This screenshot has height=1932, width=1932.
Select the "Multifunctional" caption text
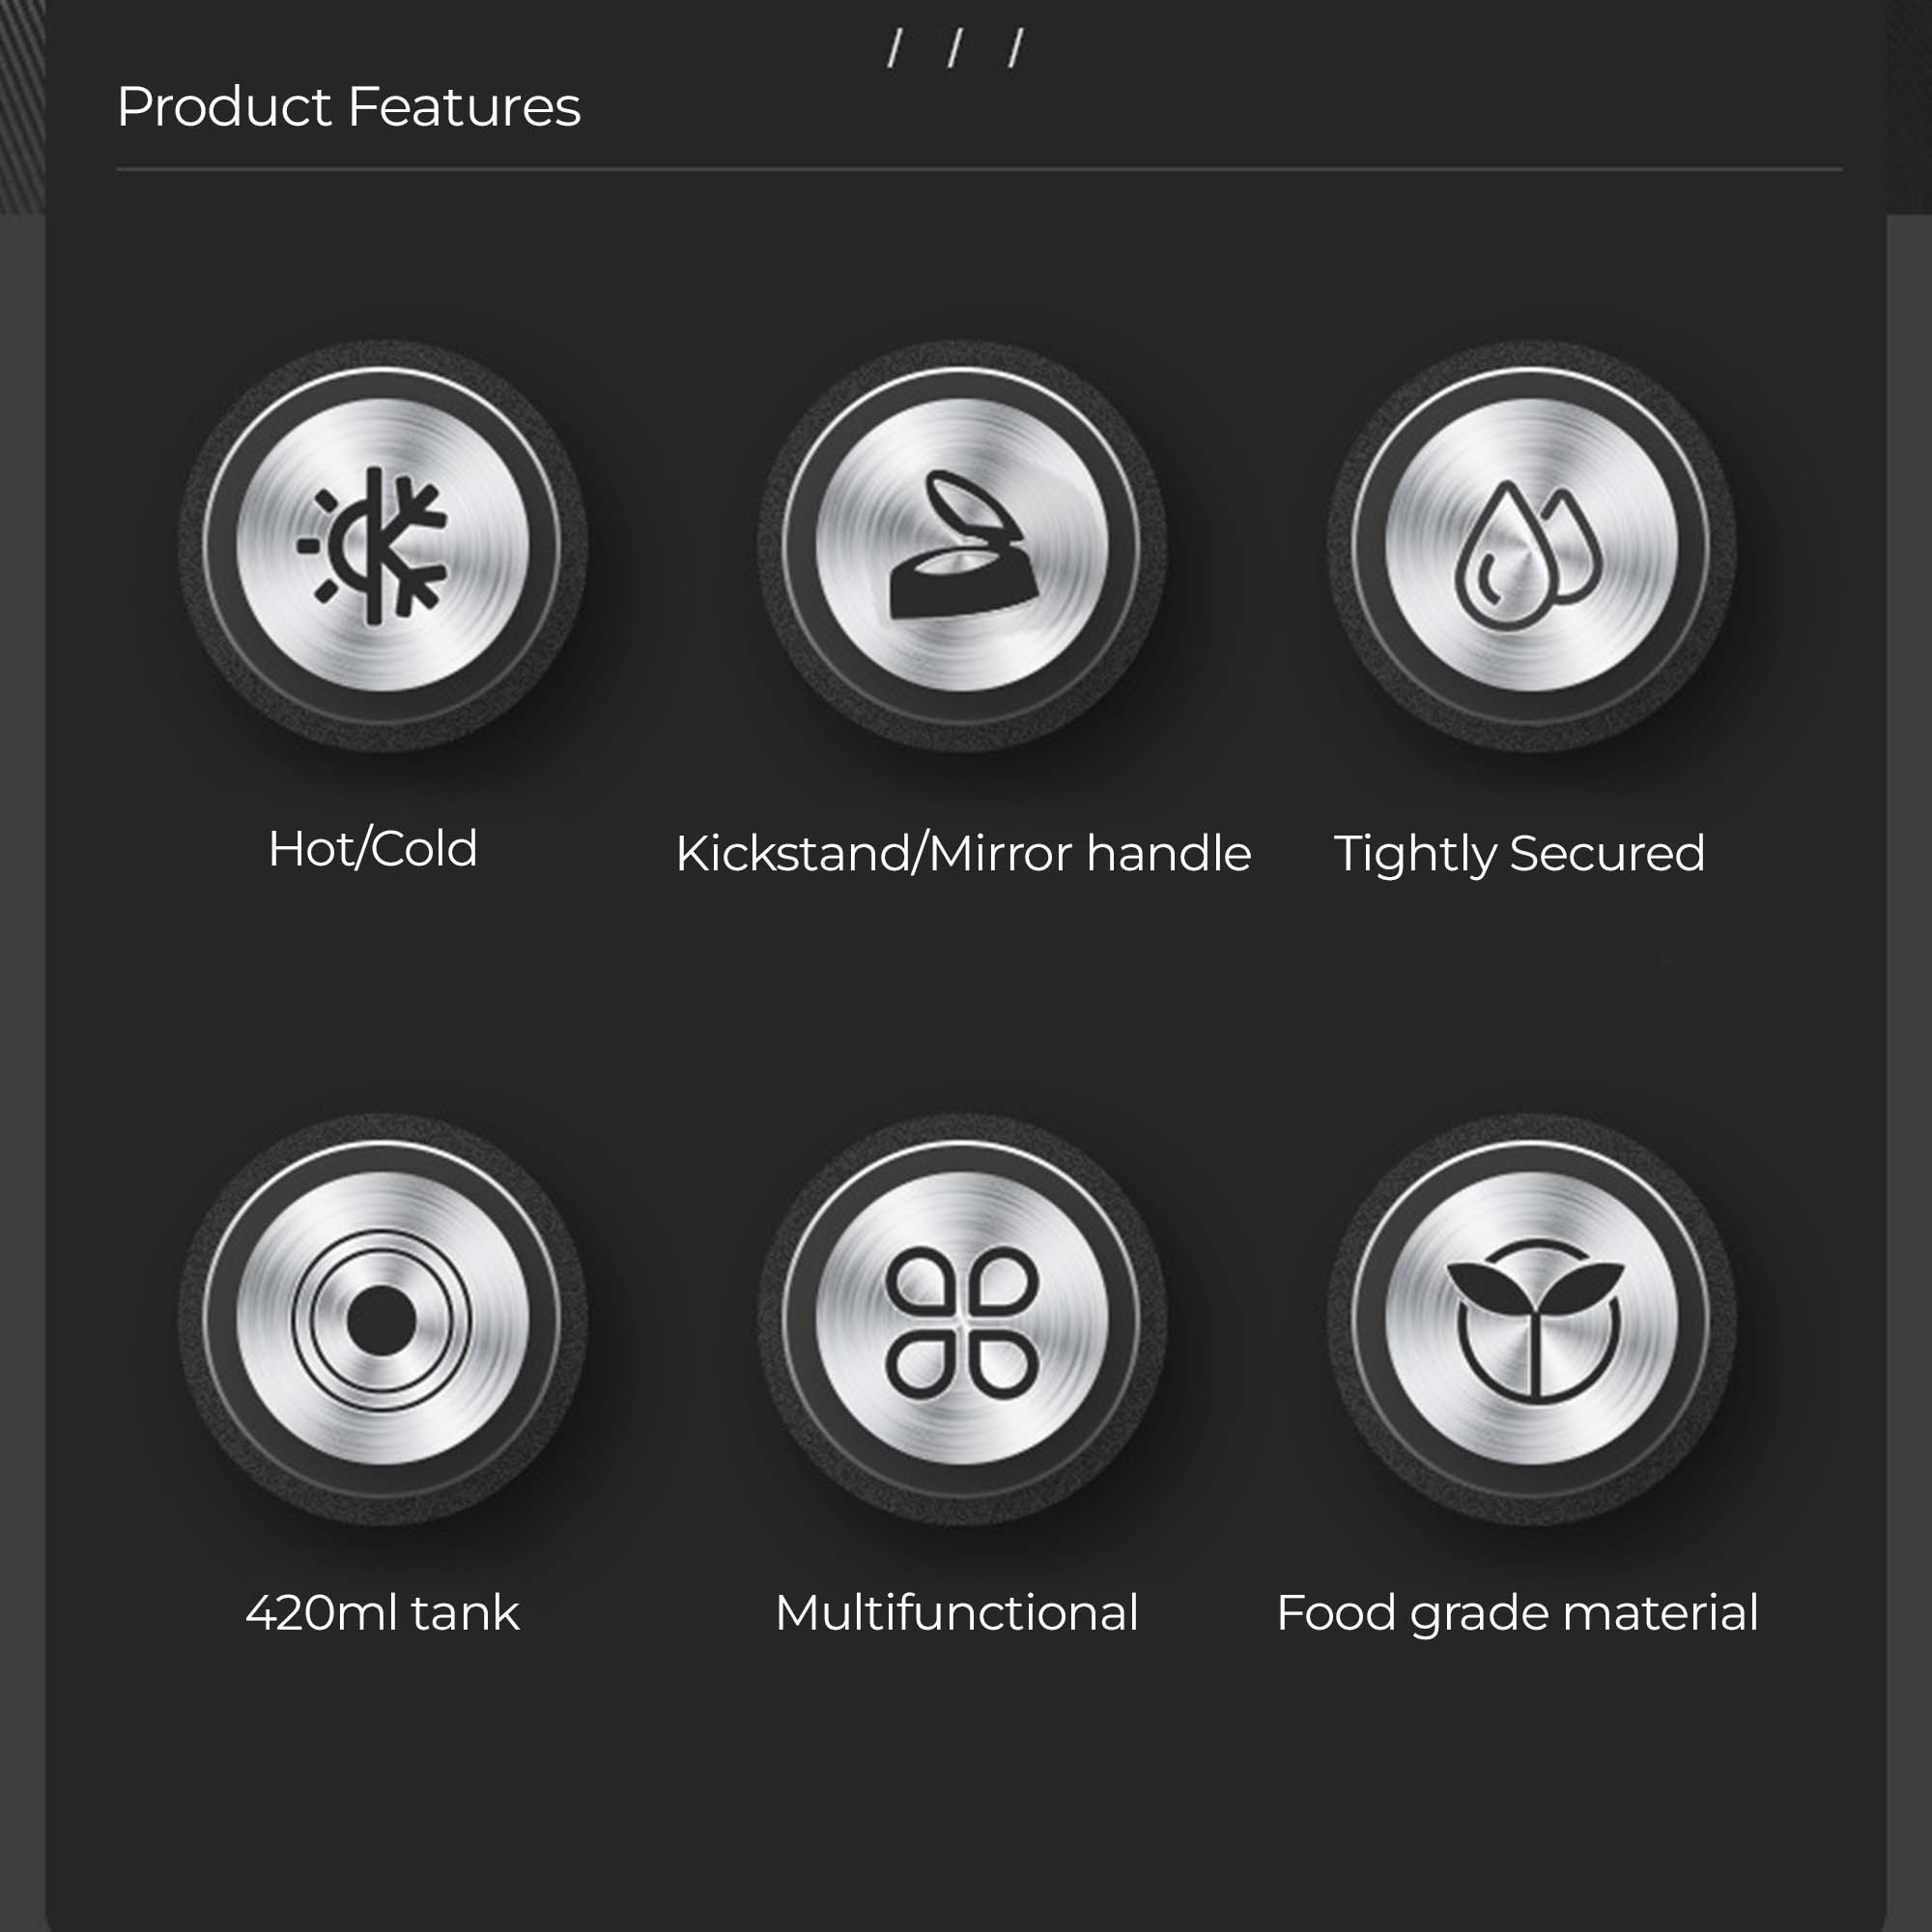pos(956,1613)
